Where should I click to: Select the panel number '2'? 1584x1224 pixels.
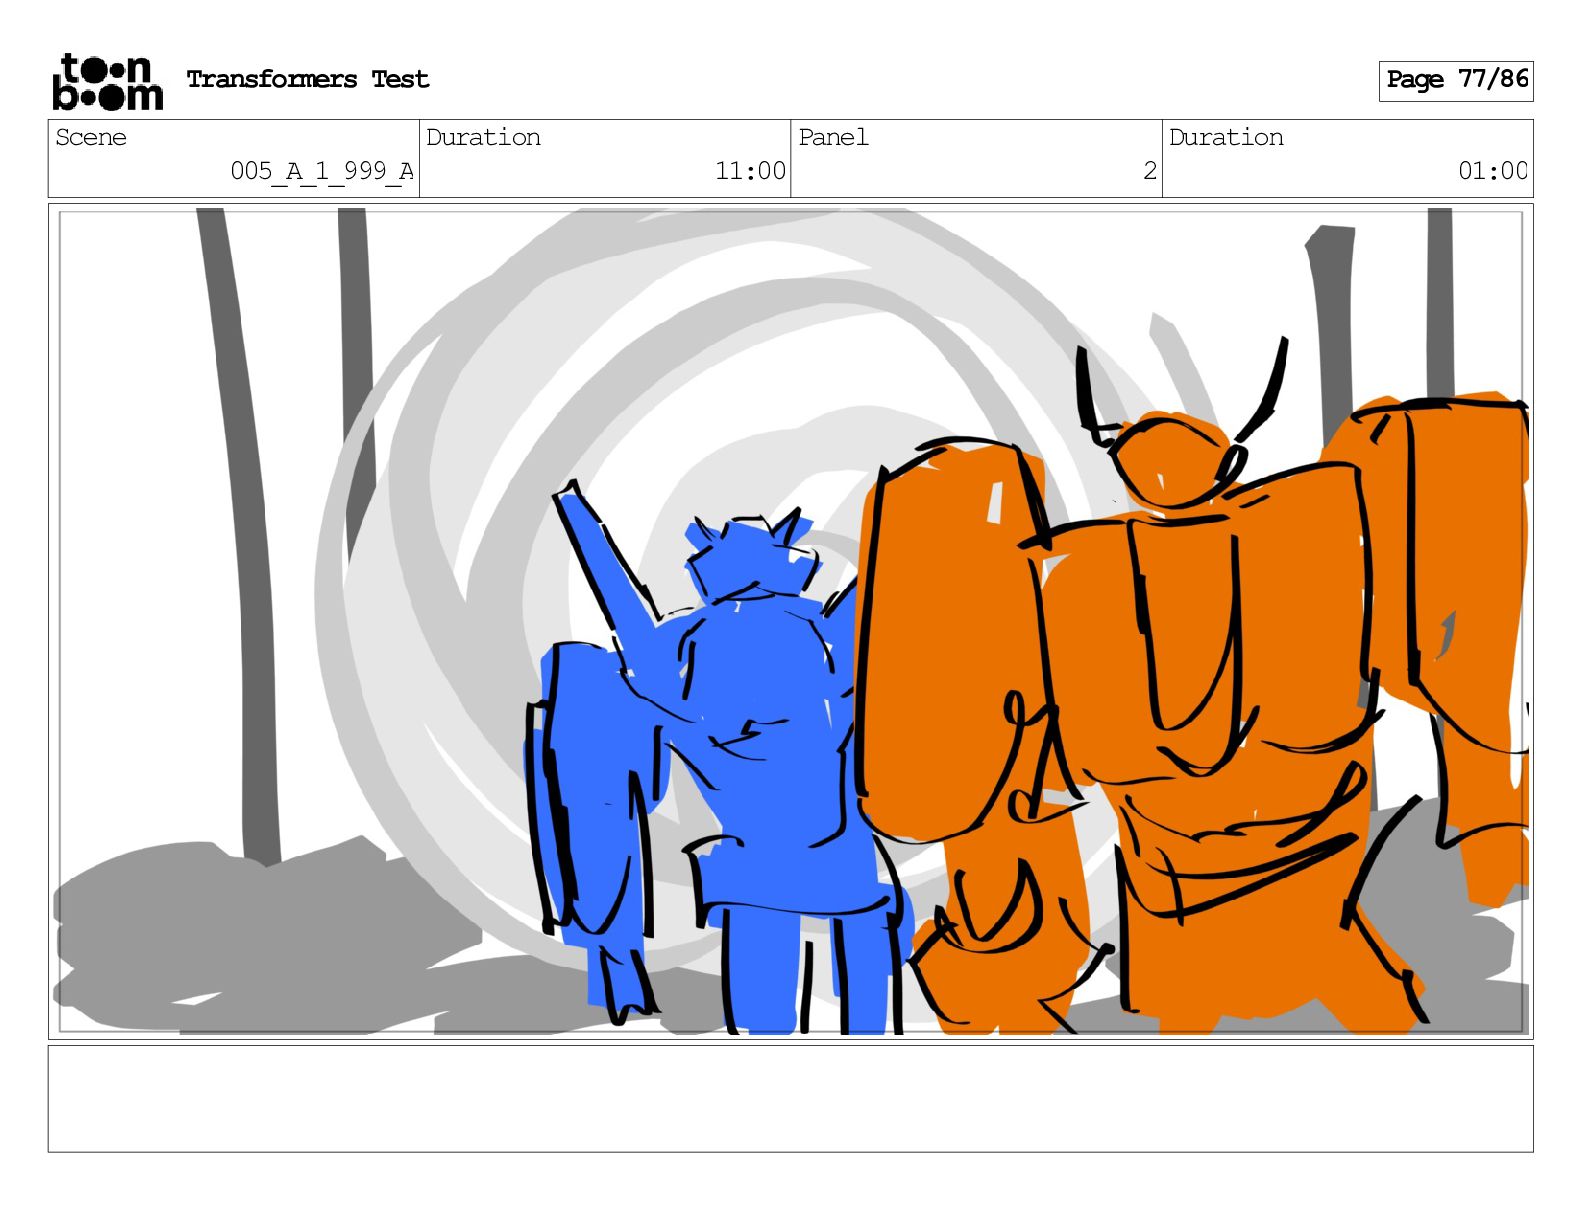pyautogui.click(x=1150, y=171)
